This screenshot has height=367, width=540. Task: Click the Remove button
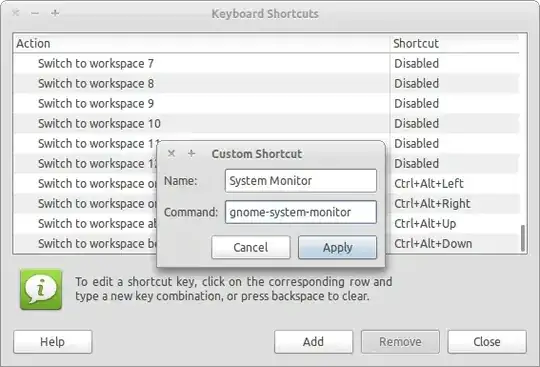(400, 342)
